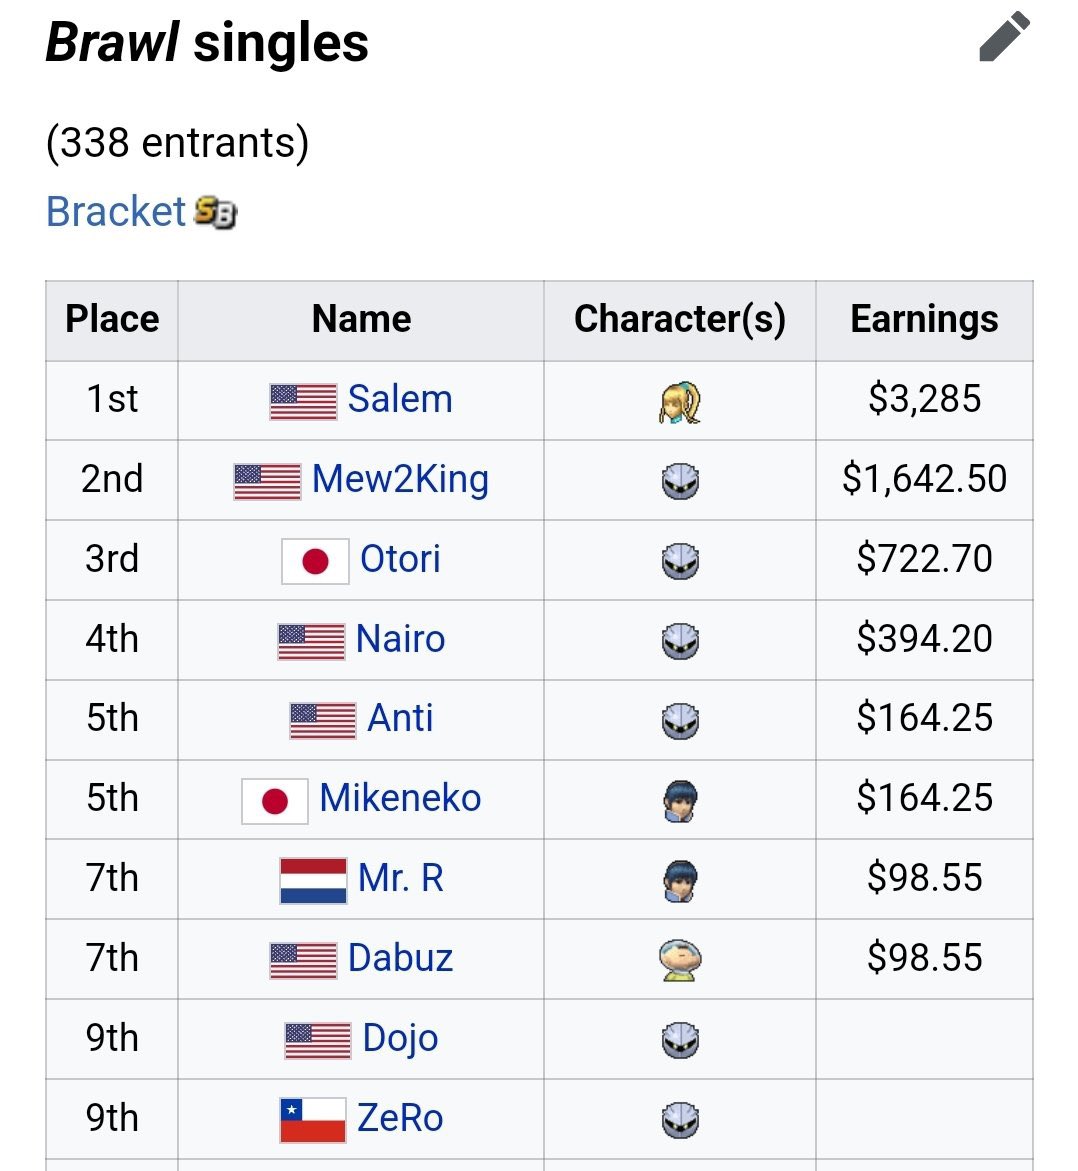The width and height of the screenshot is (1078, 1171).
Task: Open the Dabuz player link
Action: [400, 957]
